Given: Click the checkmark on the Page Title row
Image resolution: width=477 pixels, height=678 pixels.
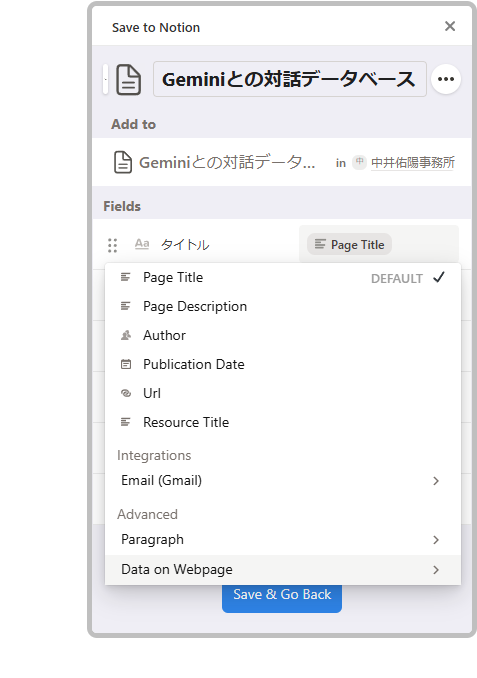Looking at the screenshot, I should [x=439, y=277].
